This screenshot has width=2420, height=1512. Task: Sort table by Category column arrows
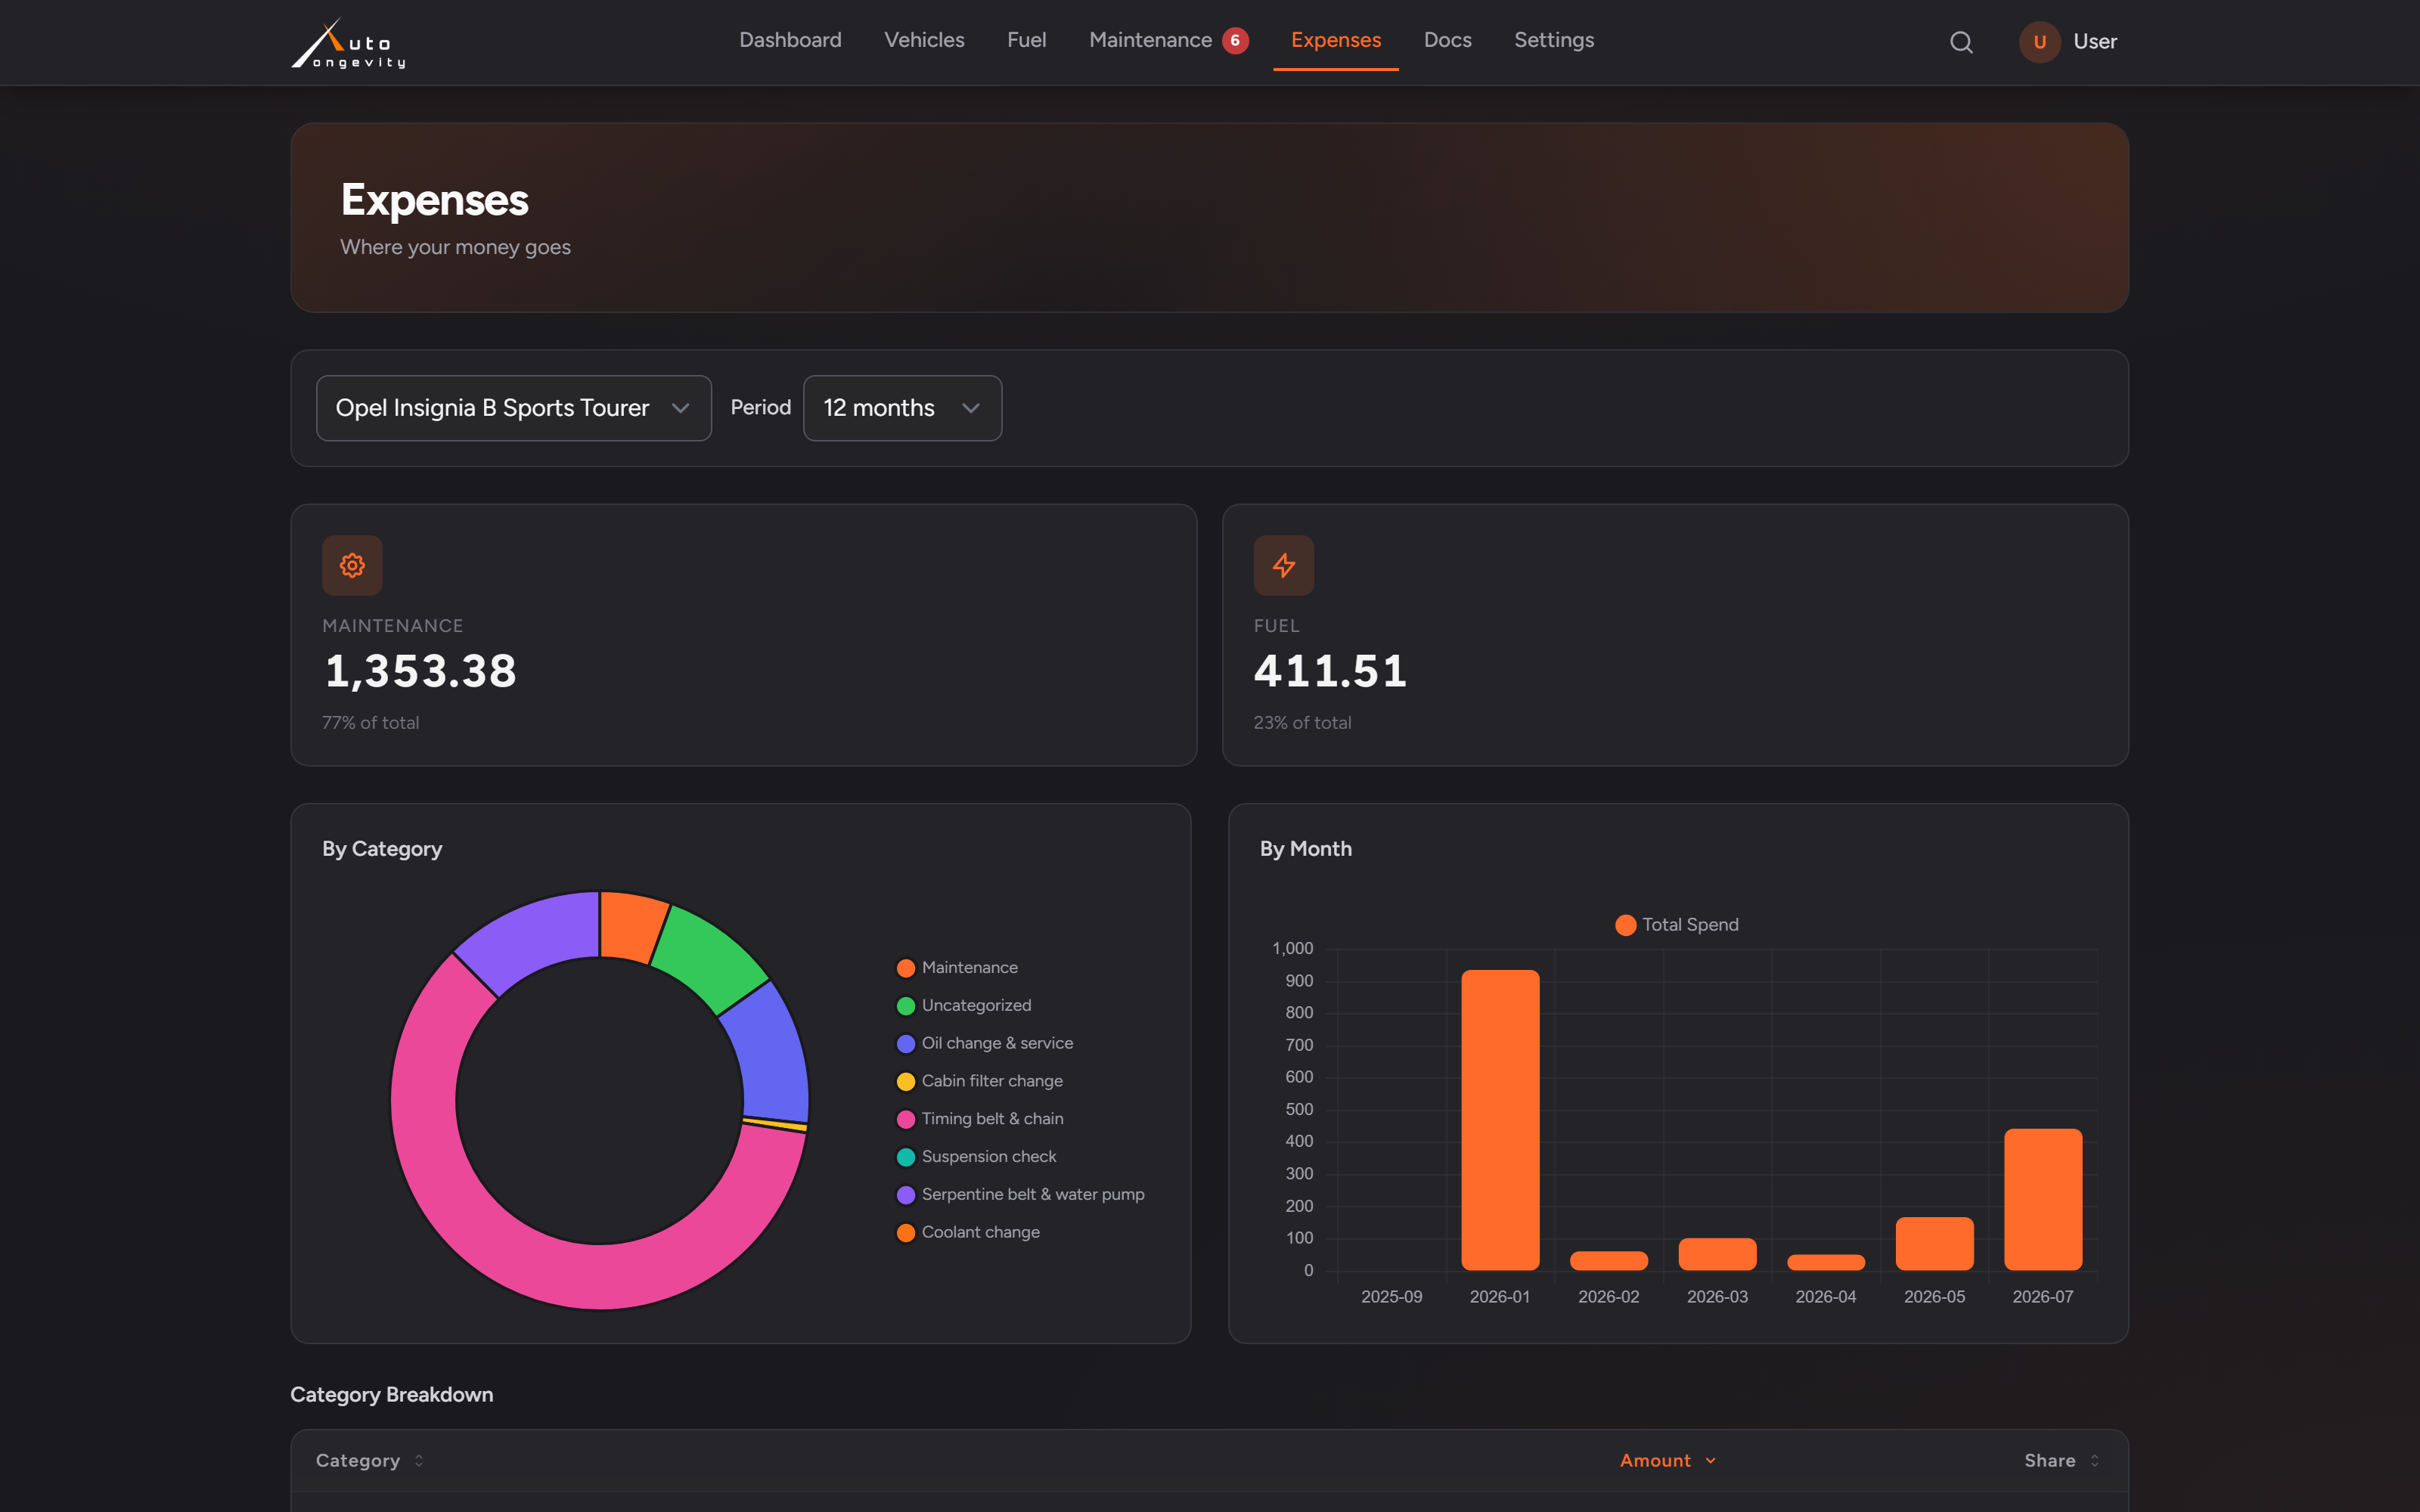[x=419, y=1461]
